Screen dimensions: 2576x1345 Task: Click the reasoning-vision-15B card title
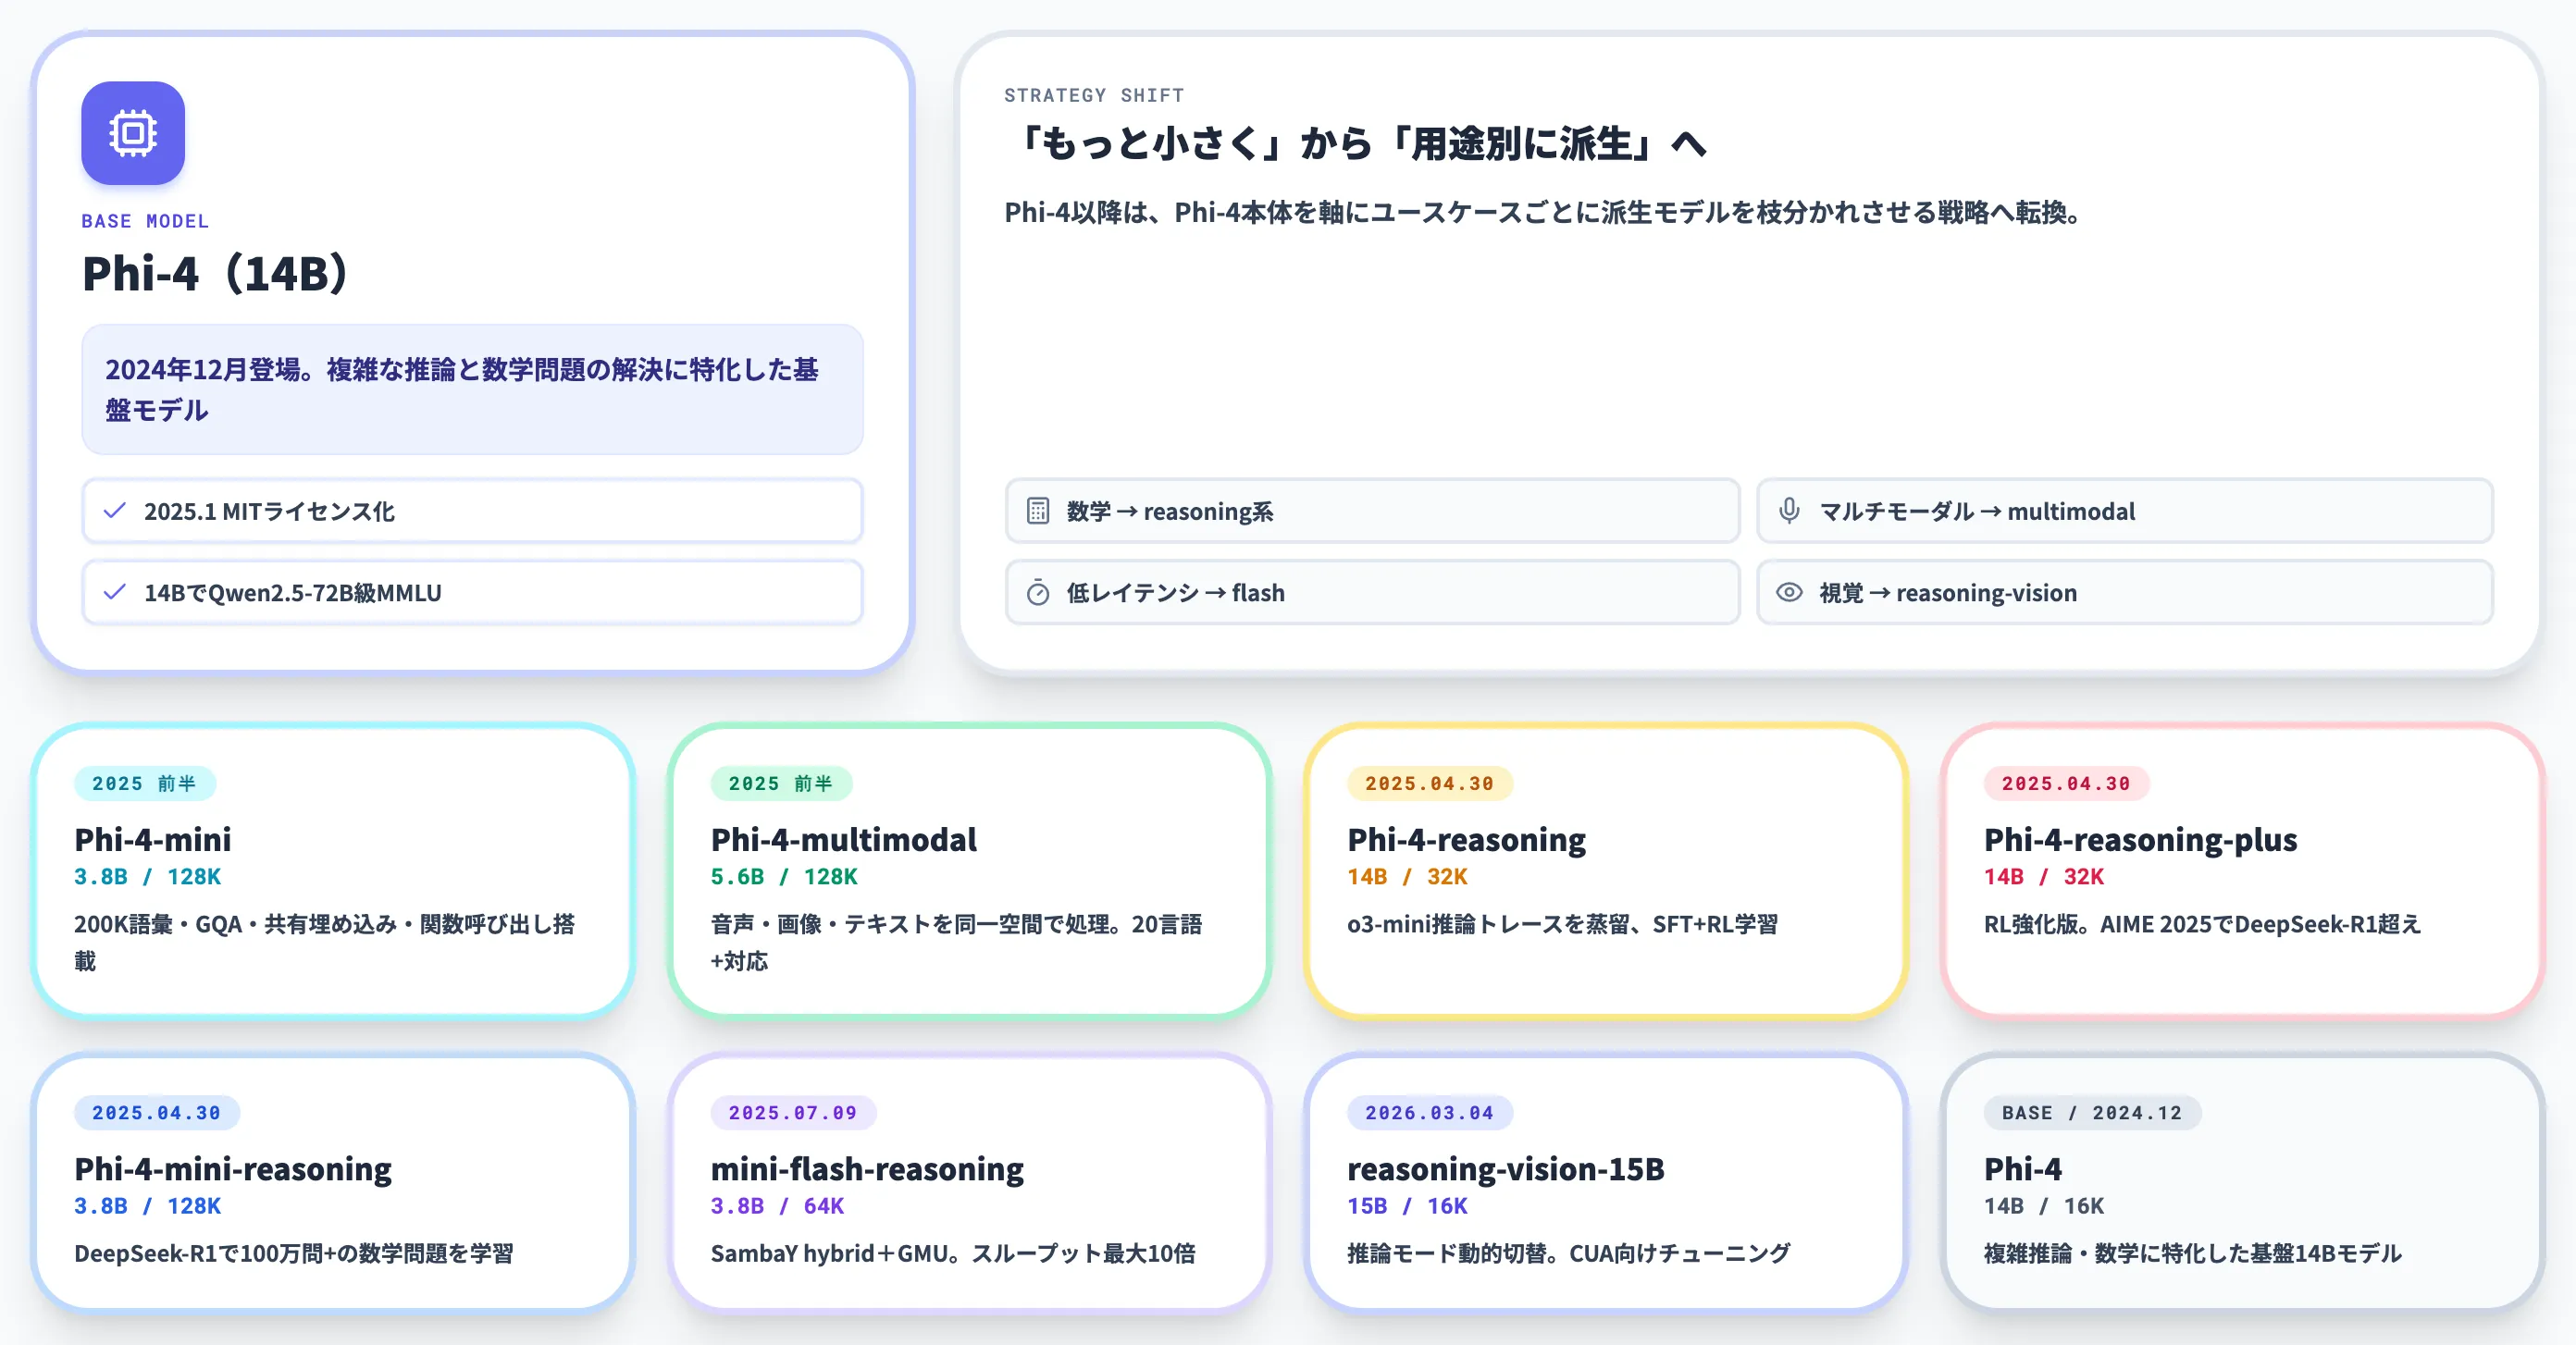[1506, 1168]
